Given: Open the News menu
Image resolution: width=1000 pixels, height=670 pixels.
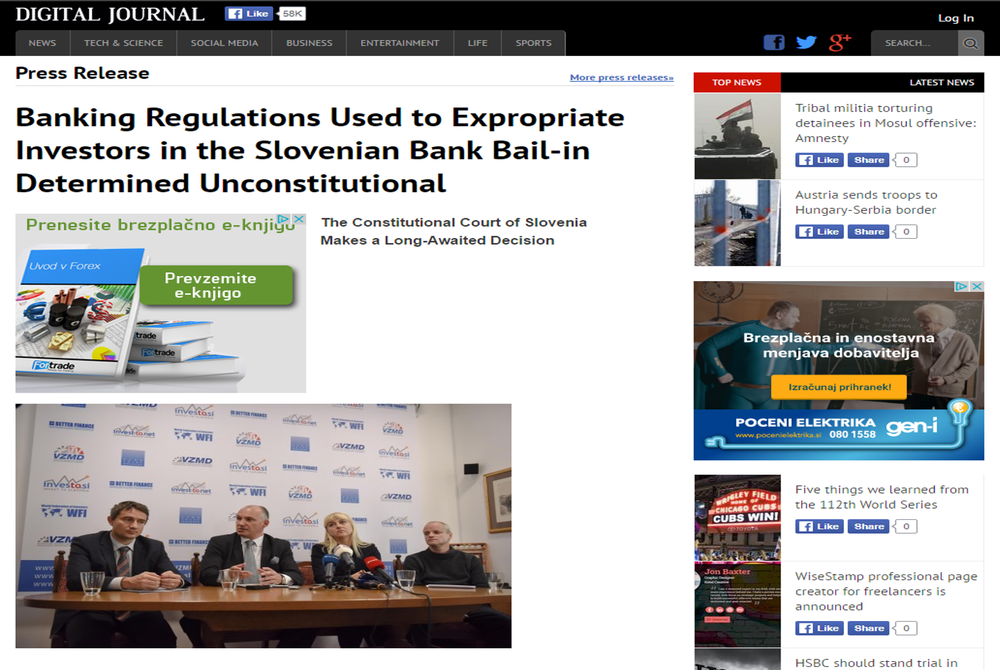Looking at the screenshot, I should pyautogui.click(x=42, y=43).
